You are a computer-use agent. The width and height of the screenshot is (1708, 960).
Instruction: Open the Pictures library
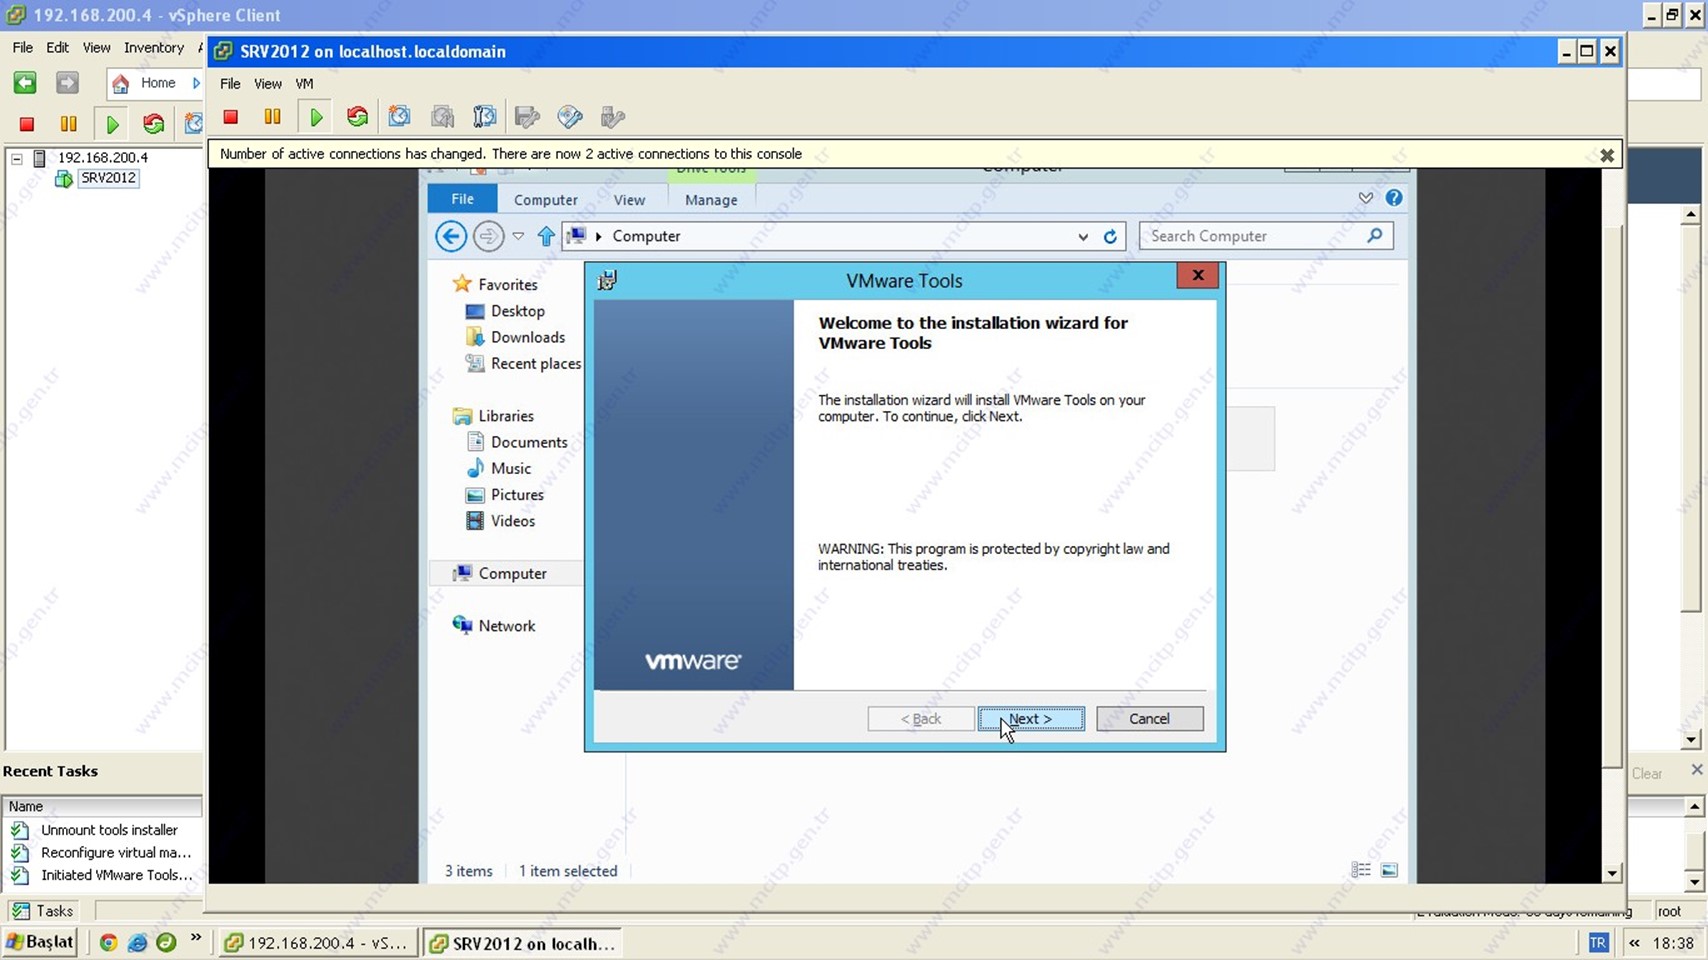(x=517, y=494)
